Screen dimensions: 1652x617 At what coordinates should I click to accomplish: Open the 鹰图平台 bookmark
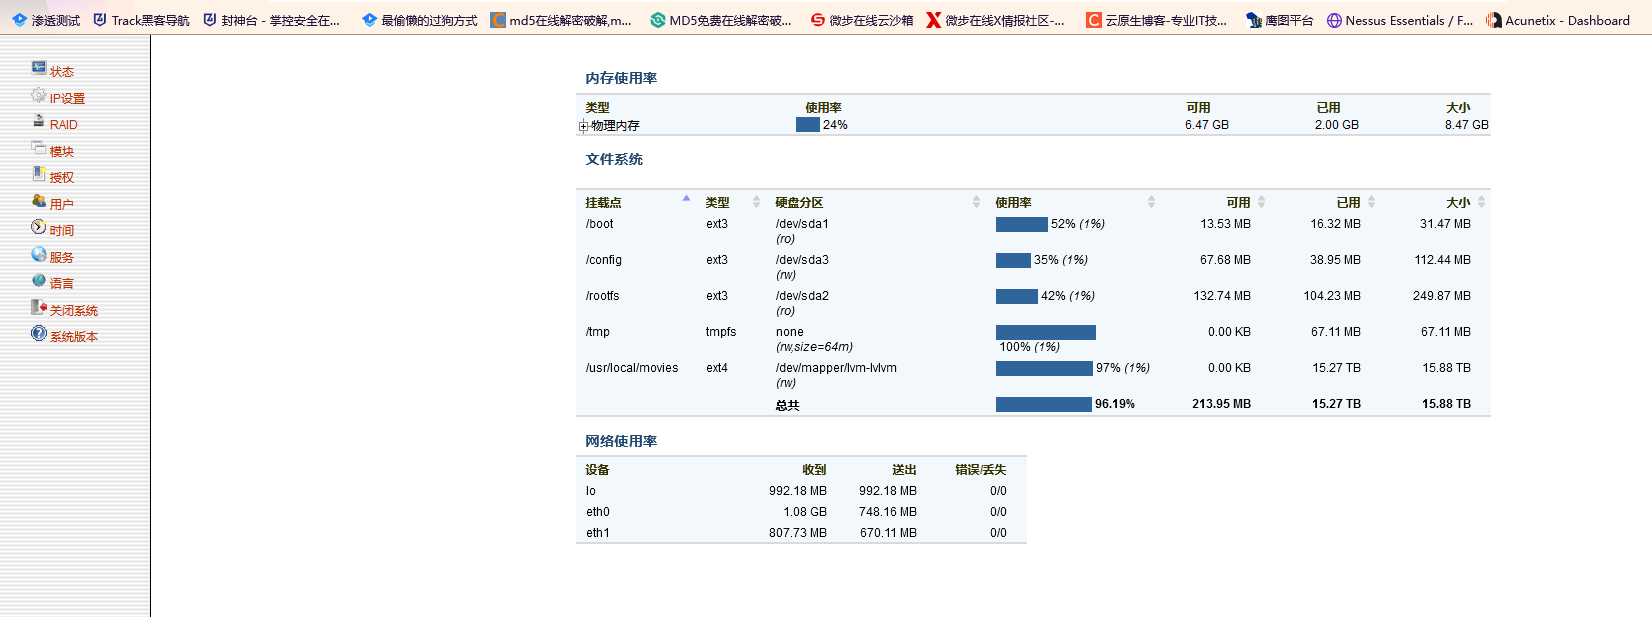1280,20
